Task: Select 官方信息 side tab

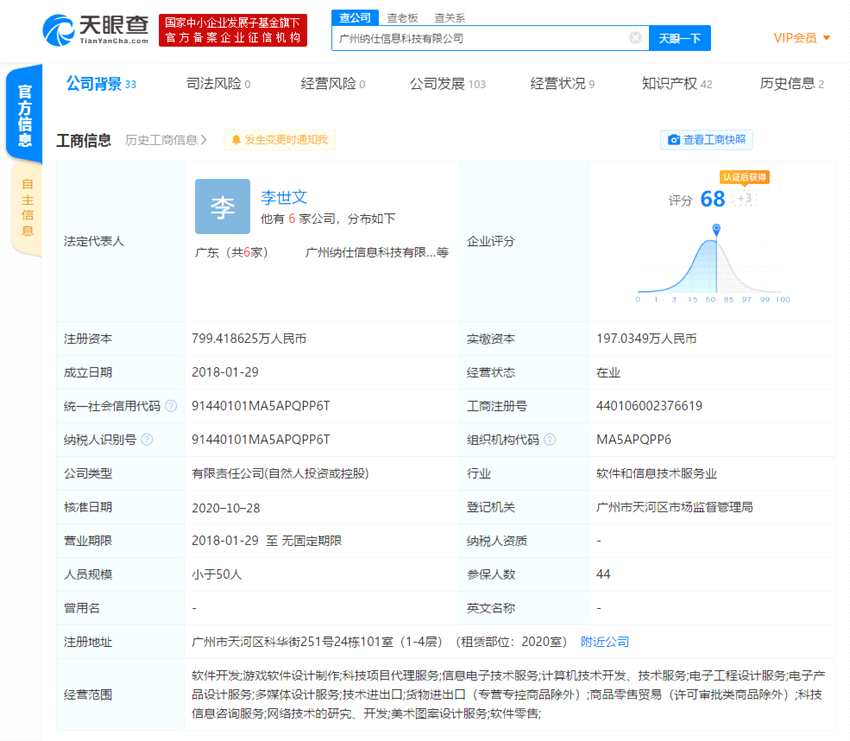Action: [24, 114]
